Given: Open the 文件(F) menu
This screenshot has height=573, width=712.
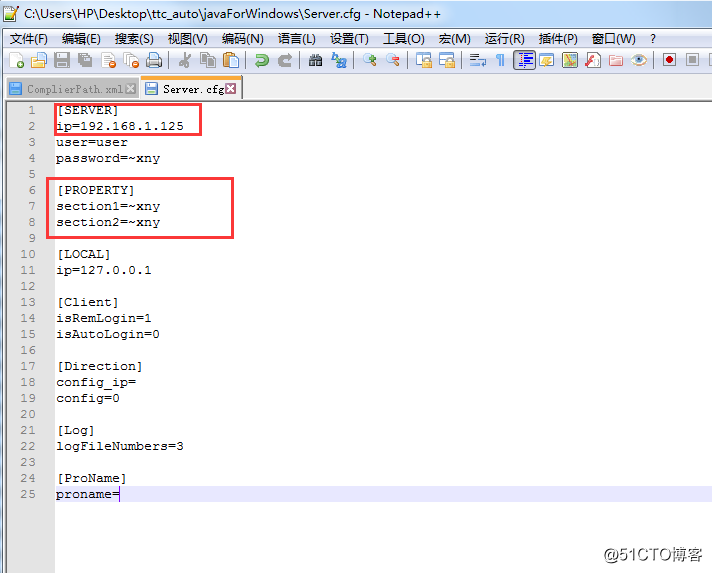Looking at the screenshot, I should pos(29,39).
